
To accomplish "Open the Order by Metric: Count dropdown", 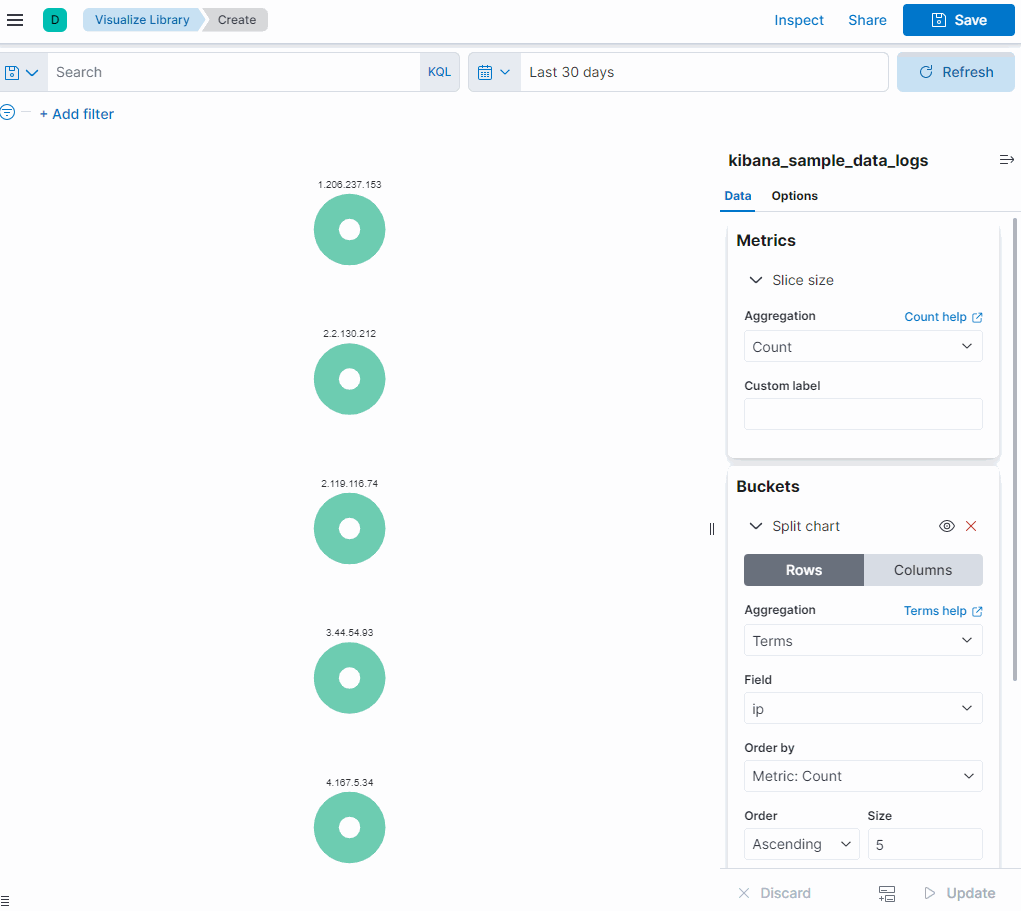I will (863, 776).
